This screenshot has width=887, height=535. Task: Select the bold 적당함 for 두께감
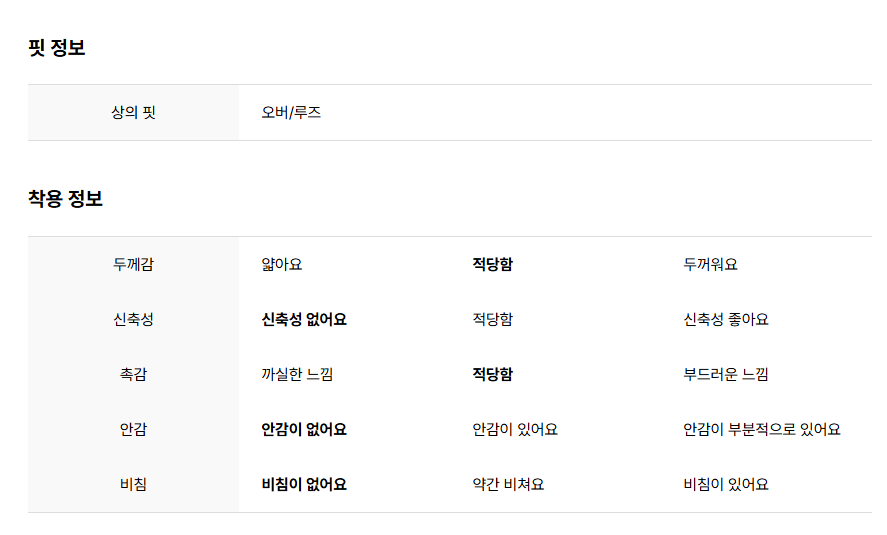pyautogui.click(x=492, y=264)
